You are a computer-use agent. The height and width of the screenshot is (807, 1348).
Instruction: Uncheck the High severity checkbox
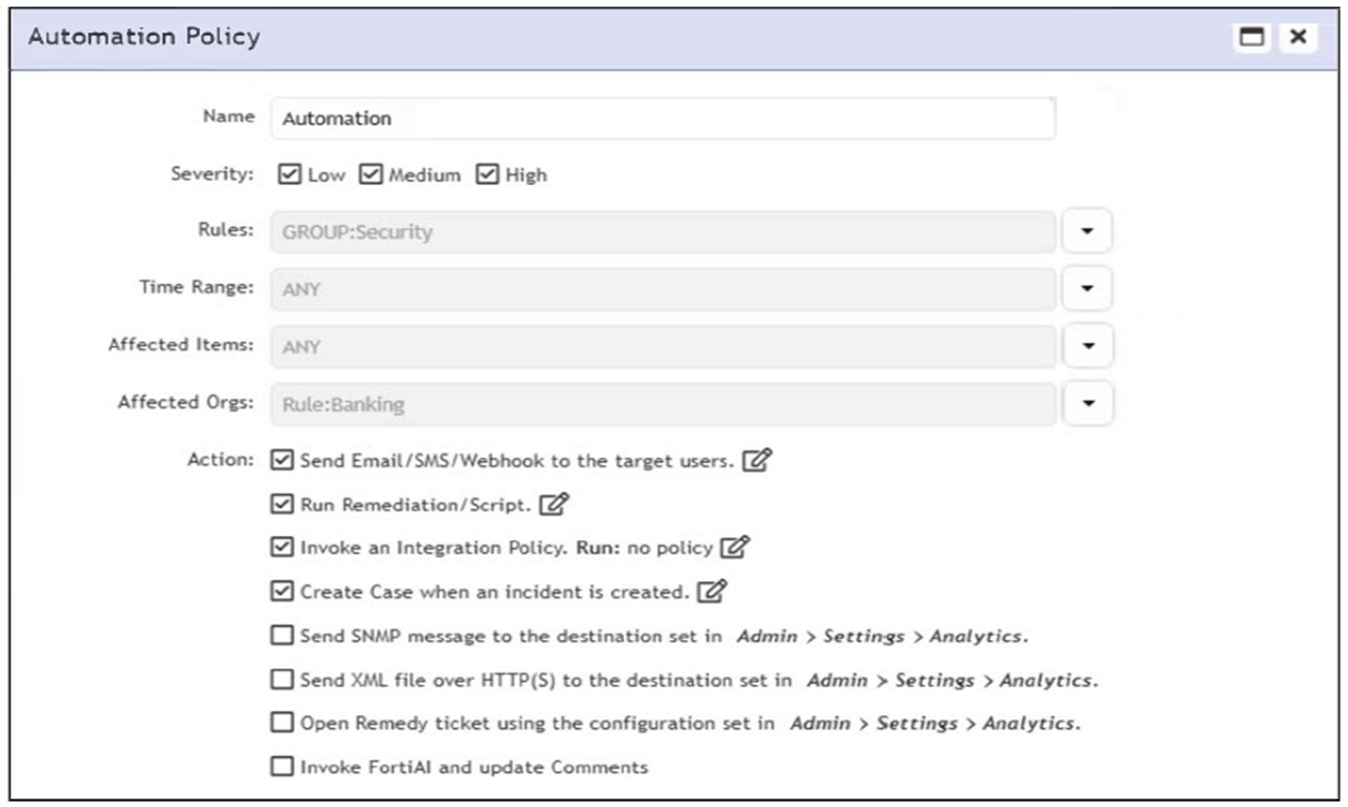(487, 175)
